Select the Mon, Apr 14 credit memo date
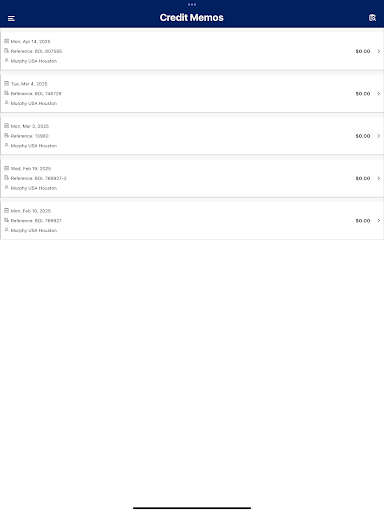The height and width of the screenshot is (512, 384). tap(30, 41)
